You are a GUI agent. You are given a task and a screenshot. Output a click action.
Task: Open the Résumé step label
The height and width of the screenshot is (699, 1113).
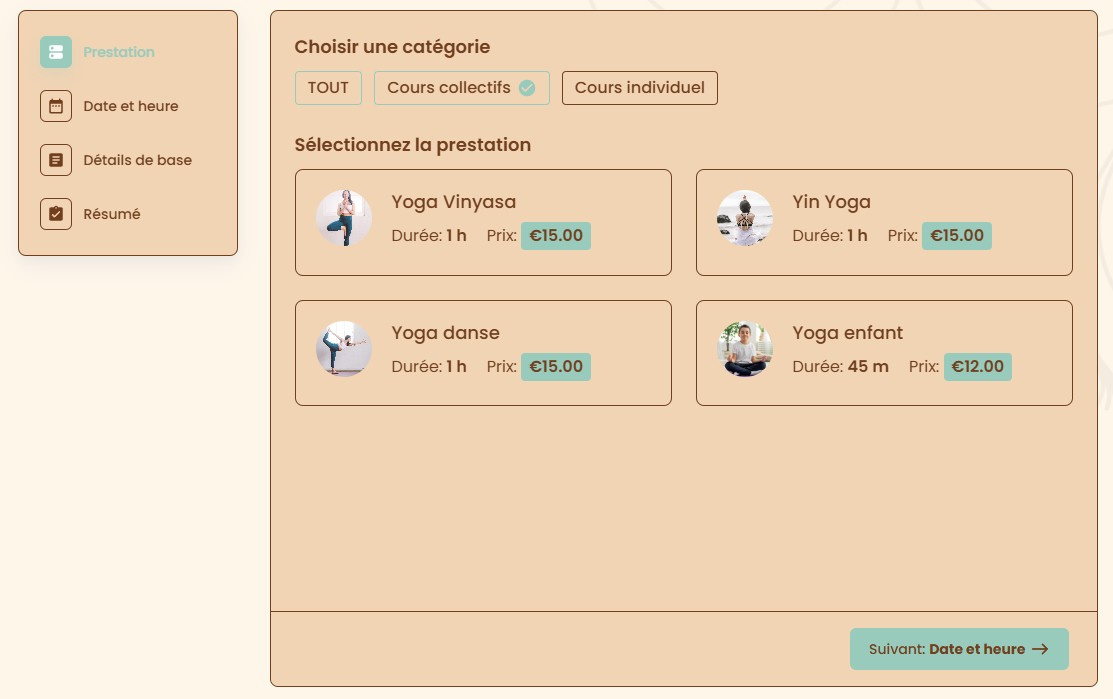tap(112, 214)
